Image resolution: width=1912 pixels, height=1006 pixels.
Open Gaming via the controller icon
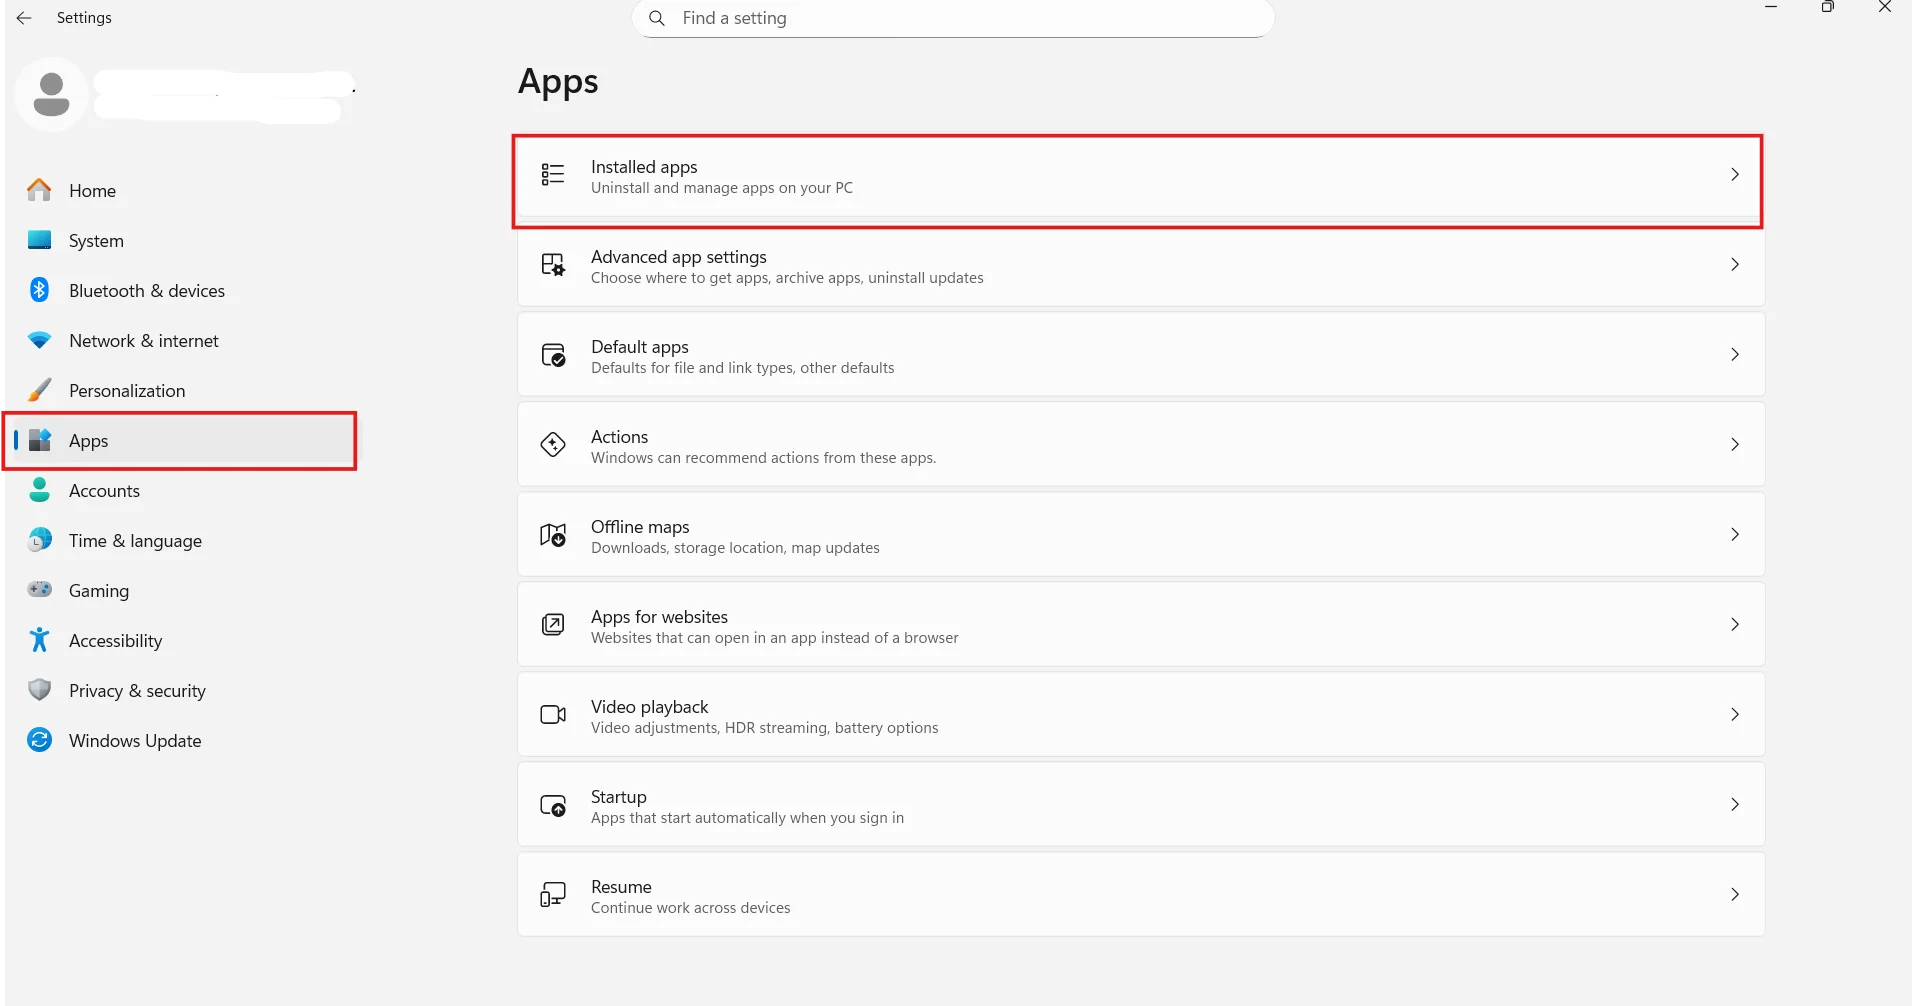click(38, 590)
